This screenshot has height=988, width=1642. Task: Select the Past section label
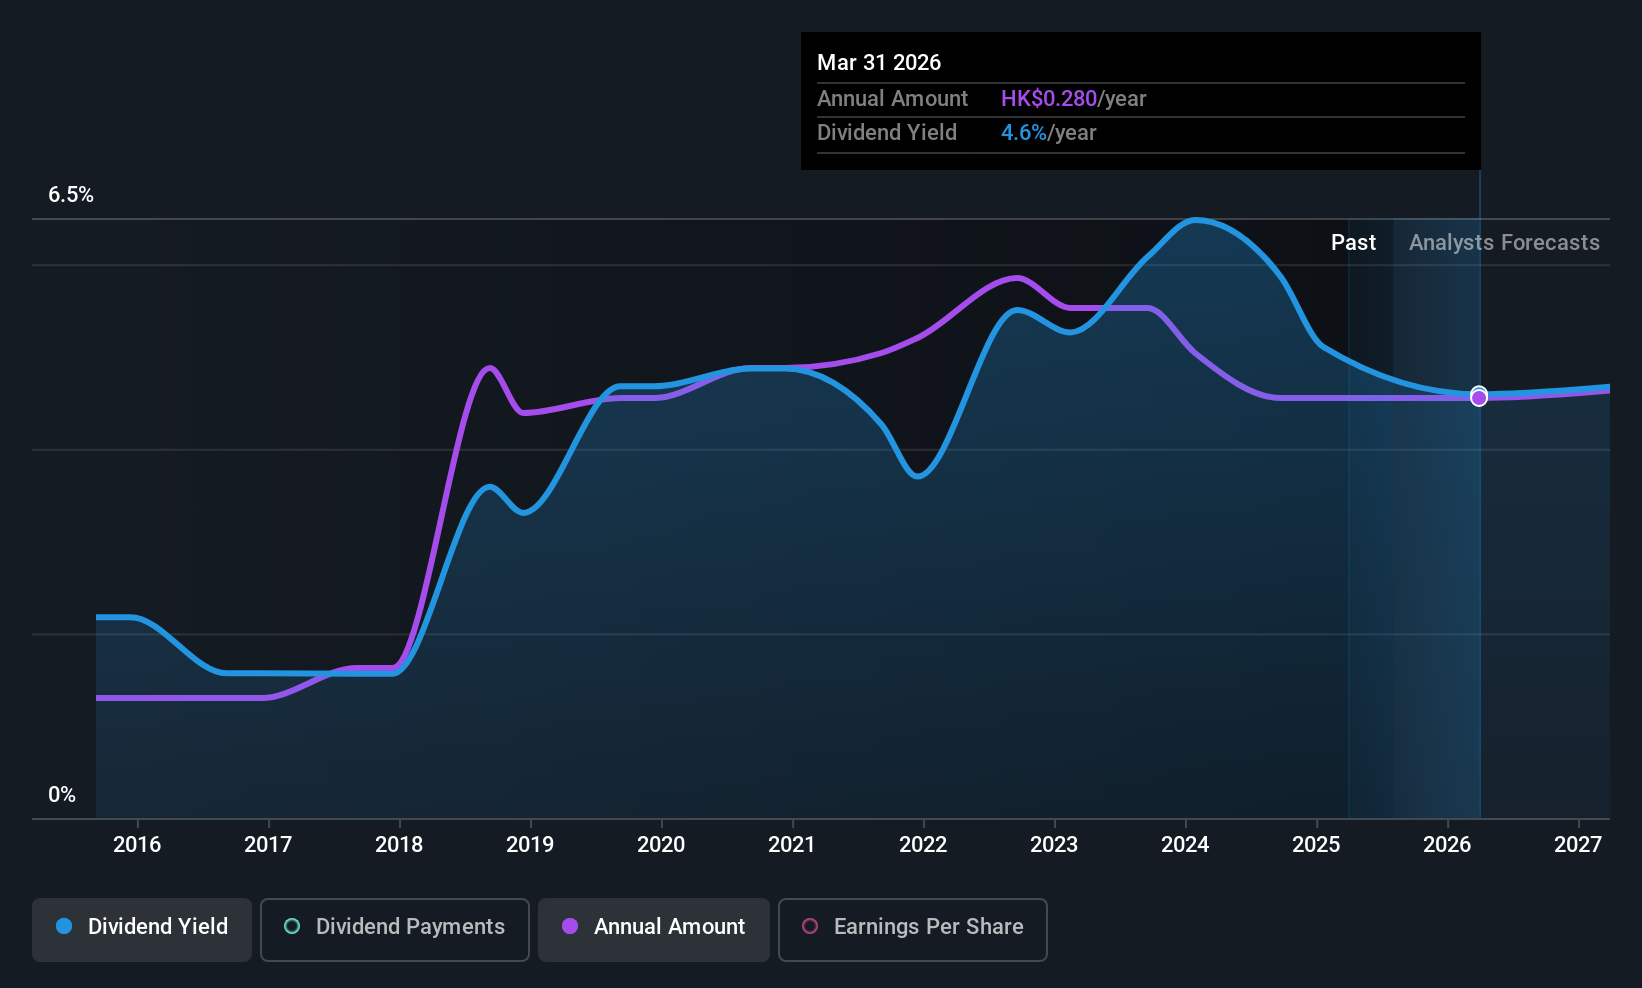pos(1353,243)
